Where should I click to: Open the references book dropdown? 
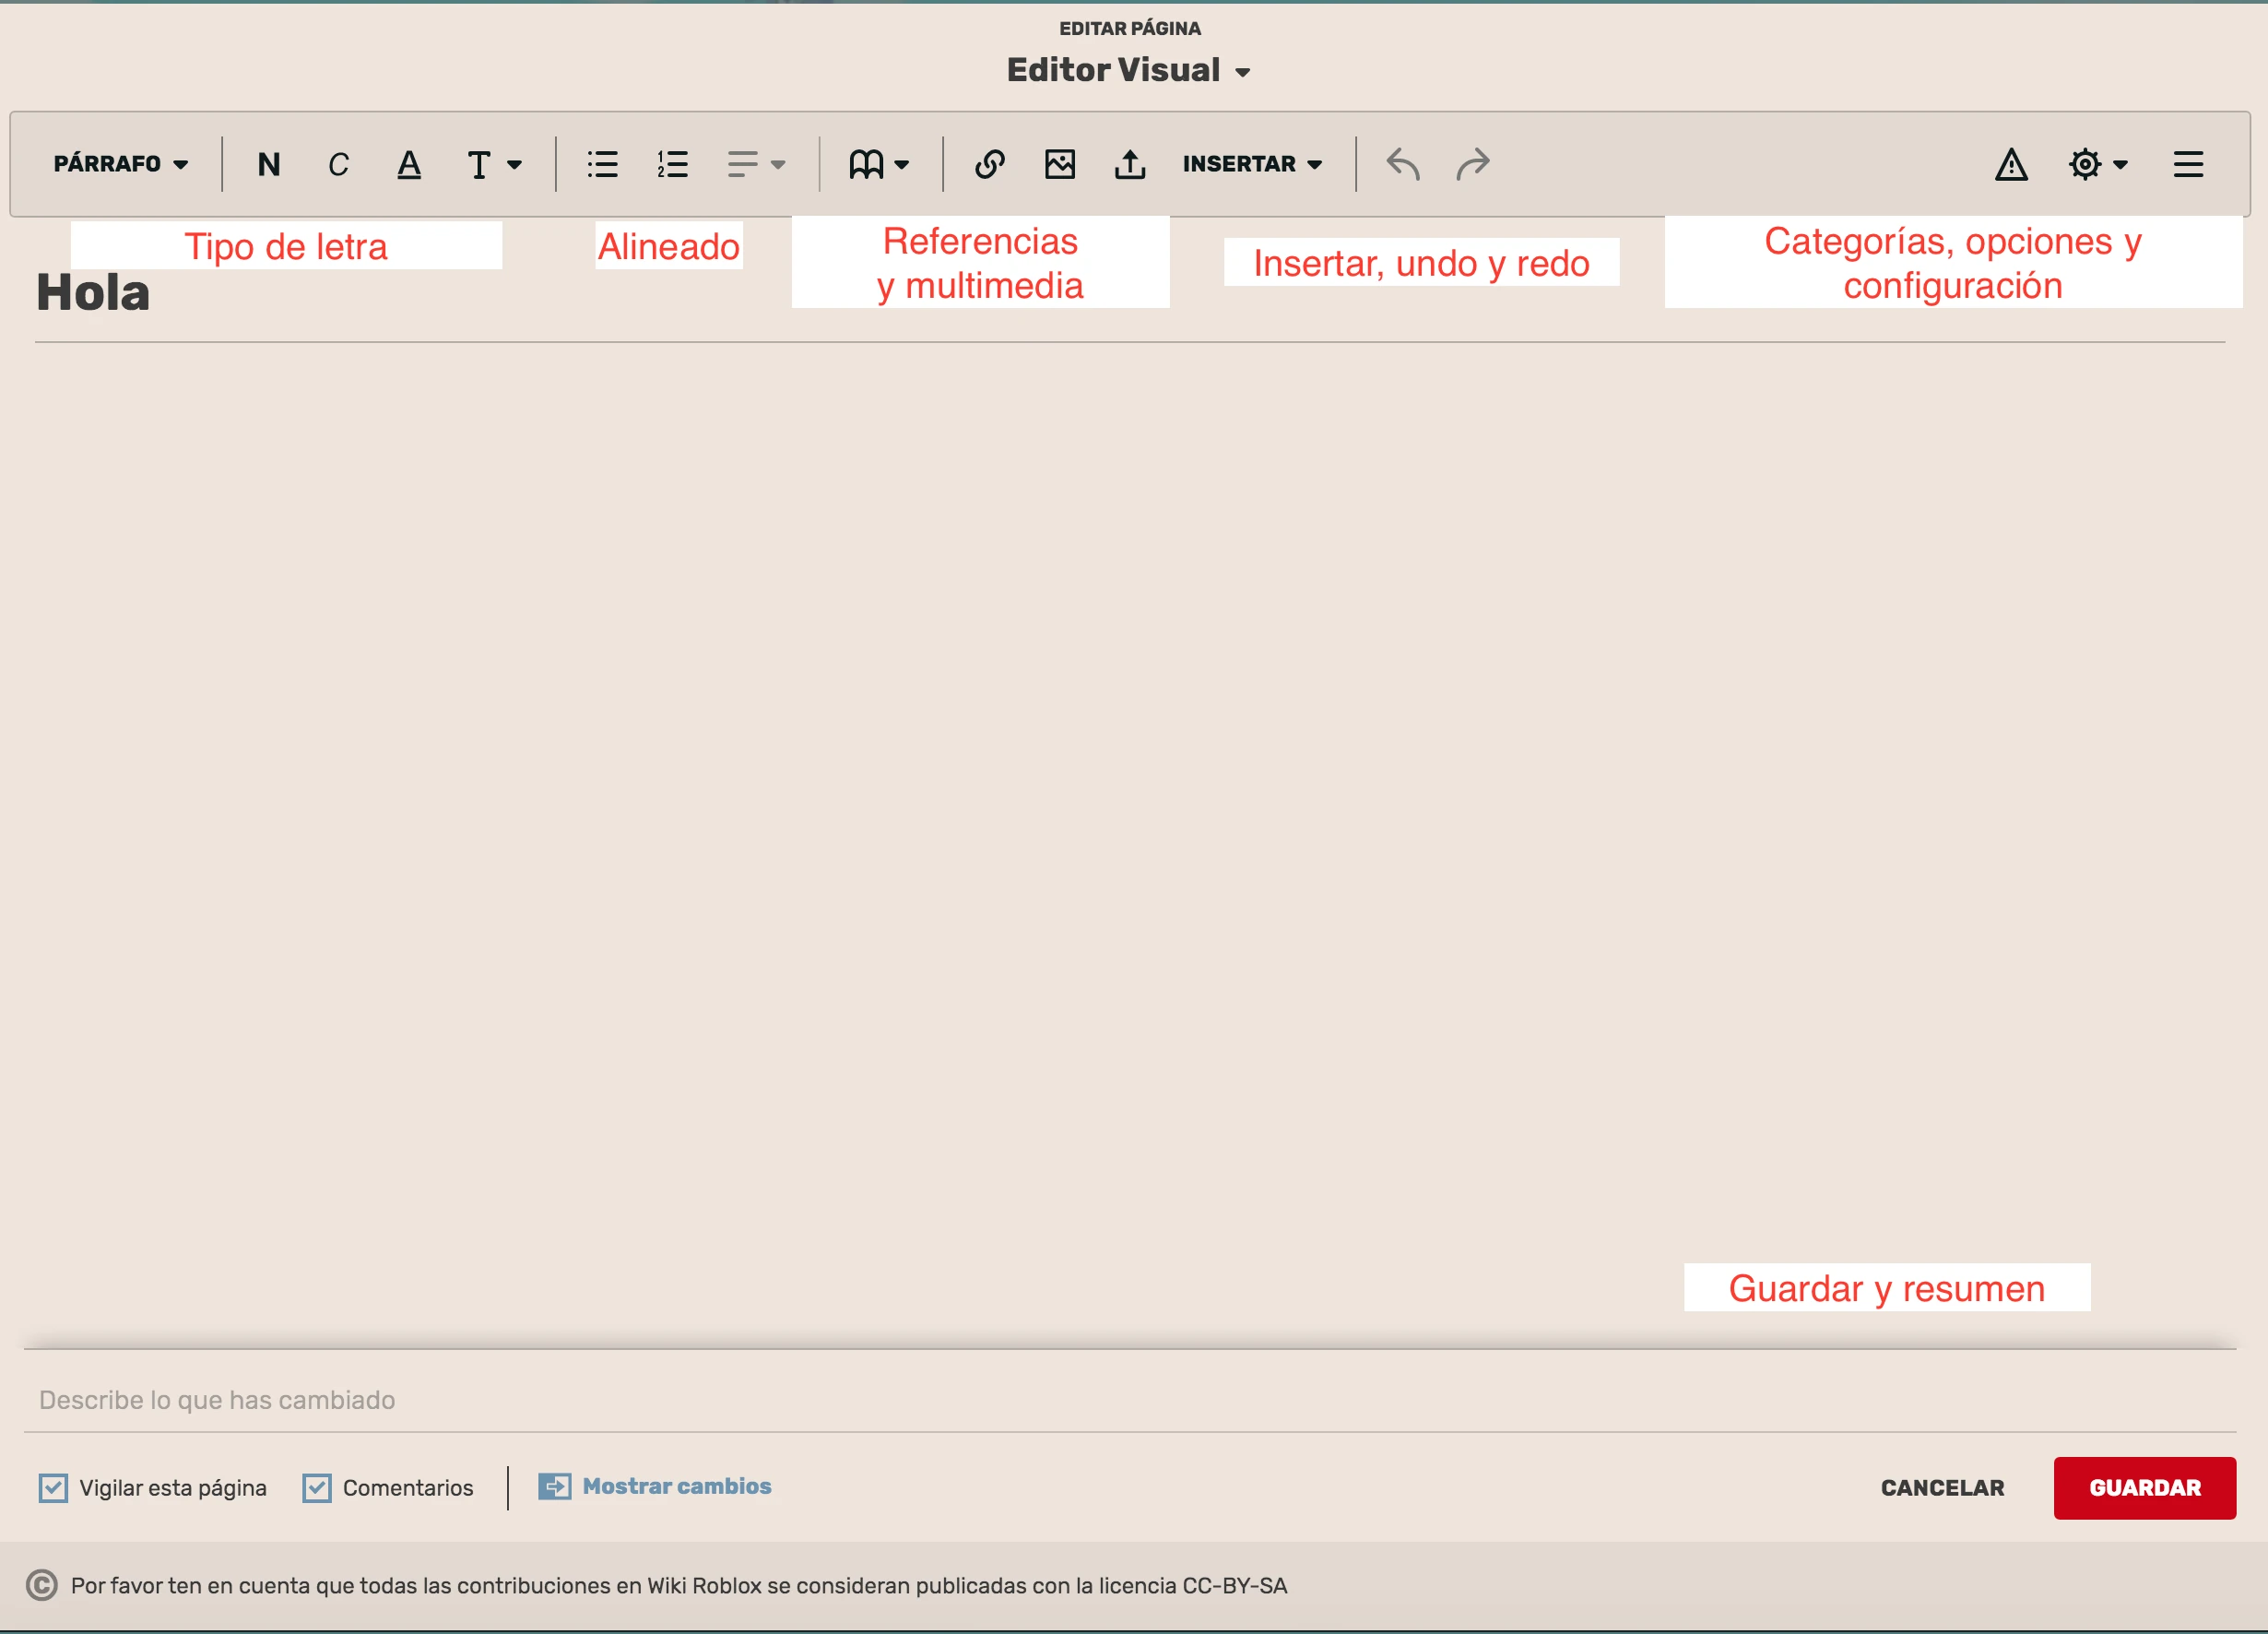coord(878,164)
